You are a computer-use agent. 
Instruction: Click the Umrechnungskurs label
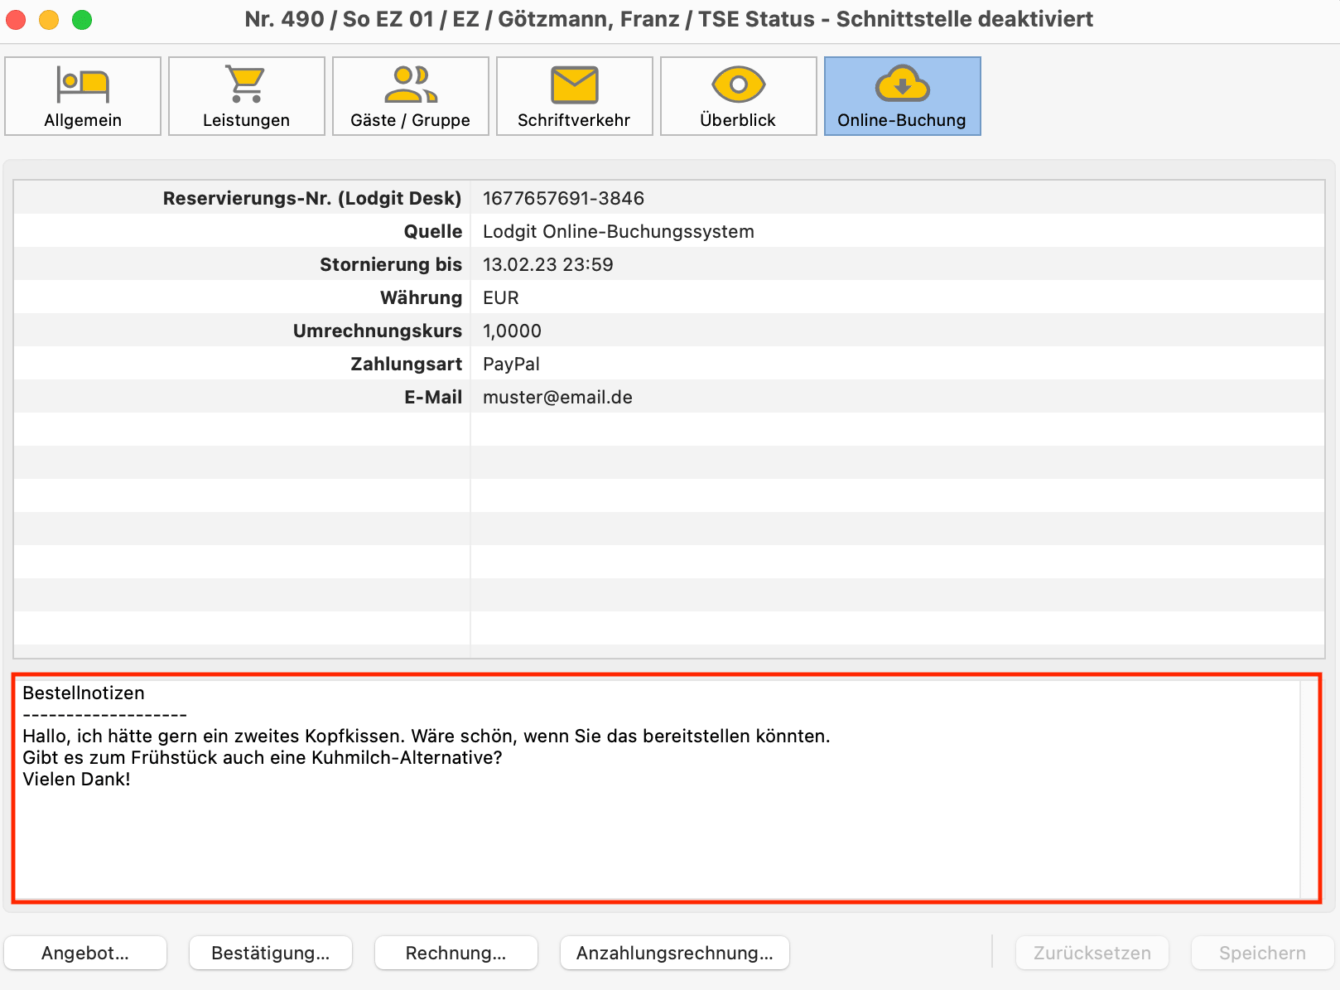(x=378, y=330)
